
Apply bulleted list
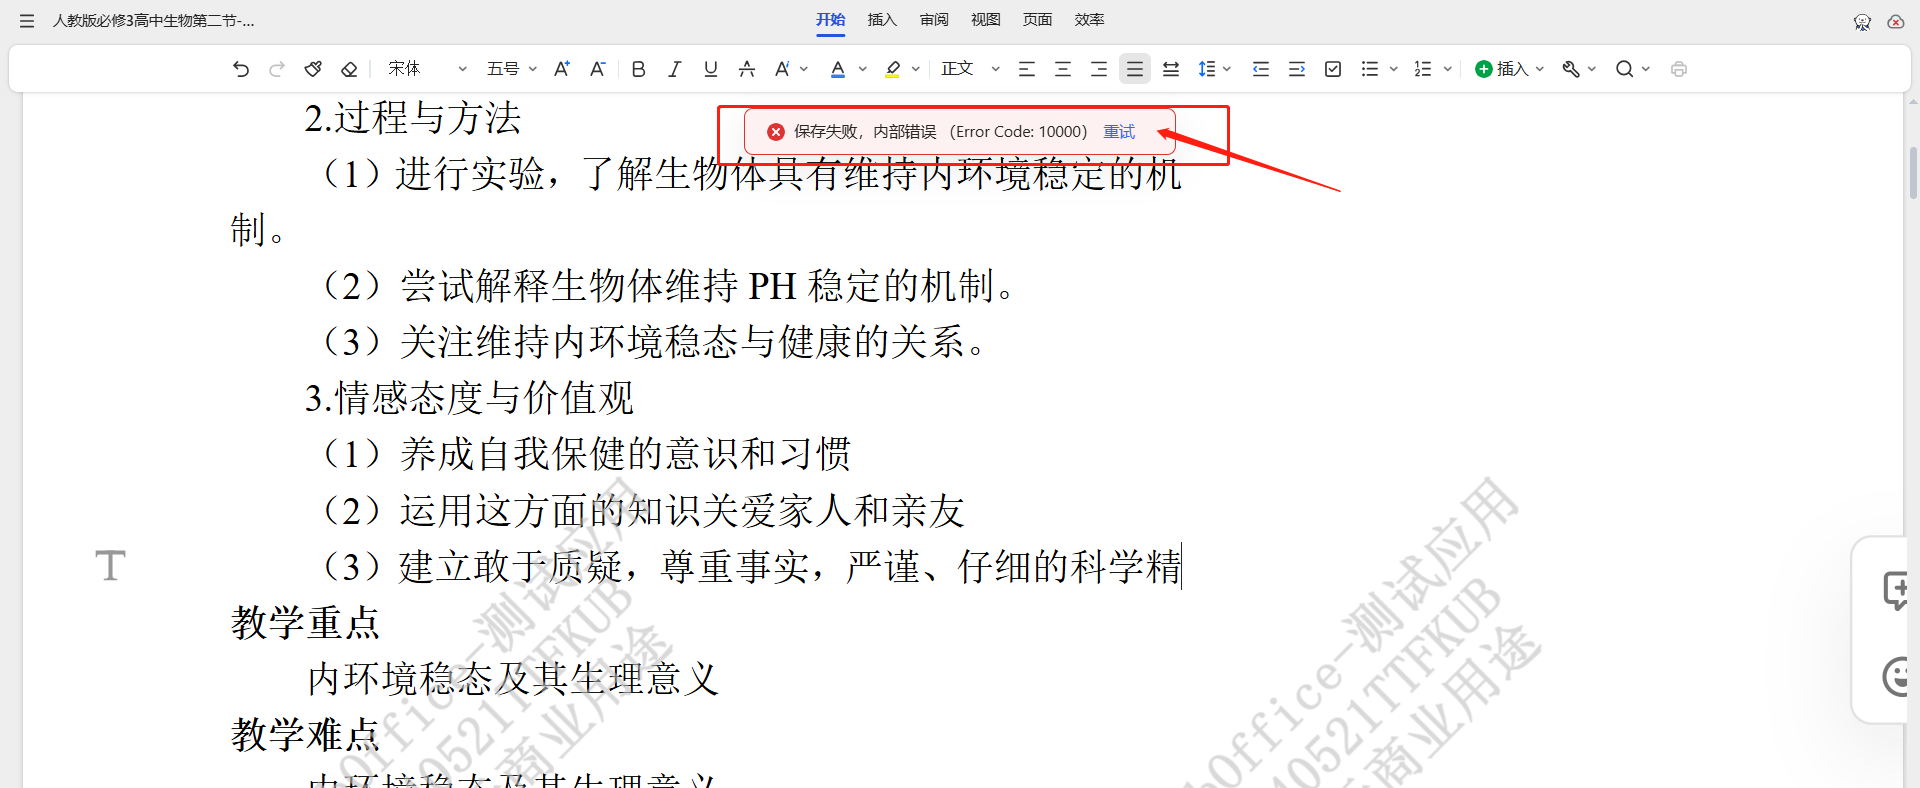(x=1370, y=69)
